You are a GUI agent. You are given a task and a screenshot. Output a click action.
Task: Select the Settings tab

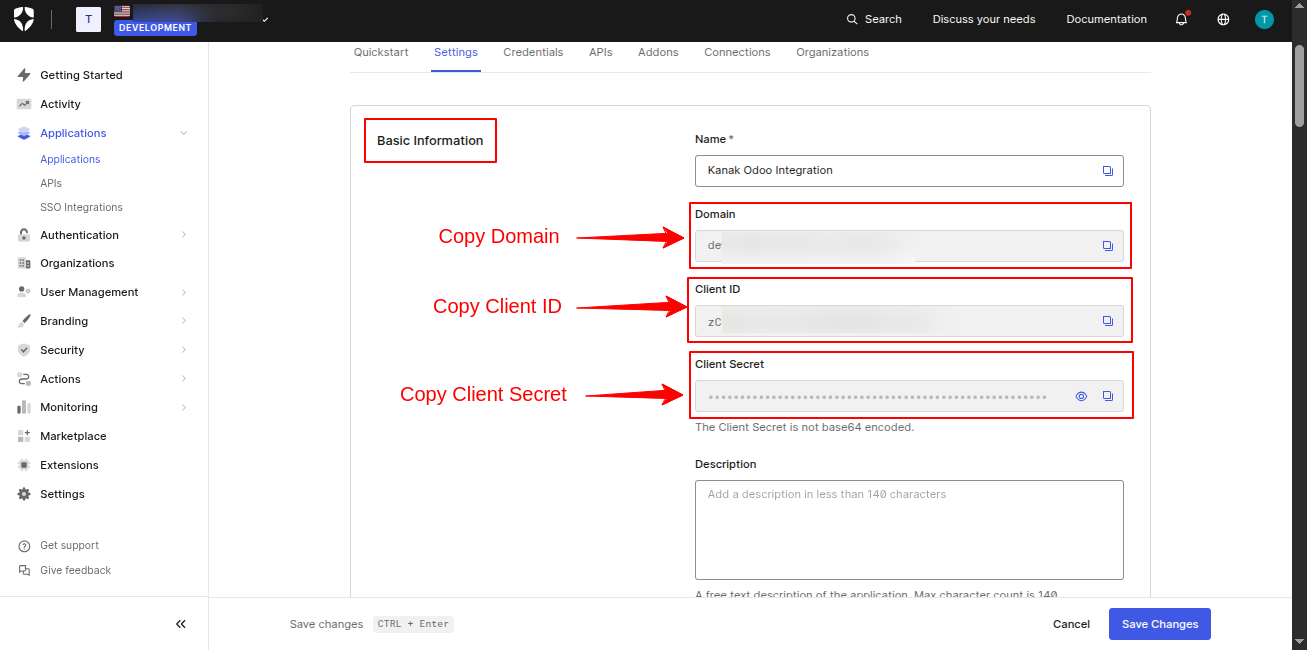(456, 52)
